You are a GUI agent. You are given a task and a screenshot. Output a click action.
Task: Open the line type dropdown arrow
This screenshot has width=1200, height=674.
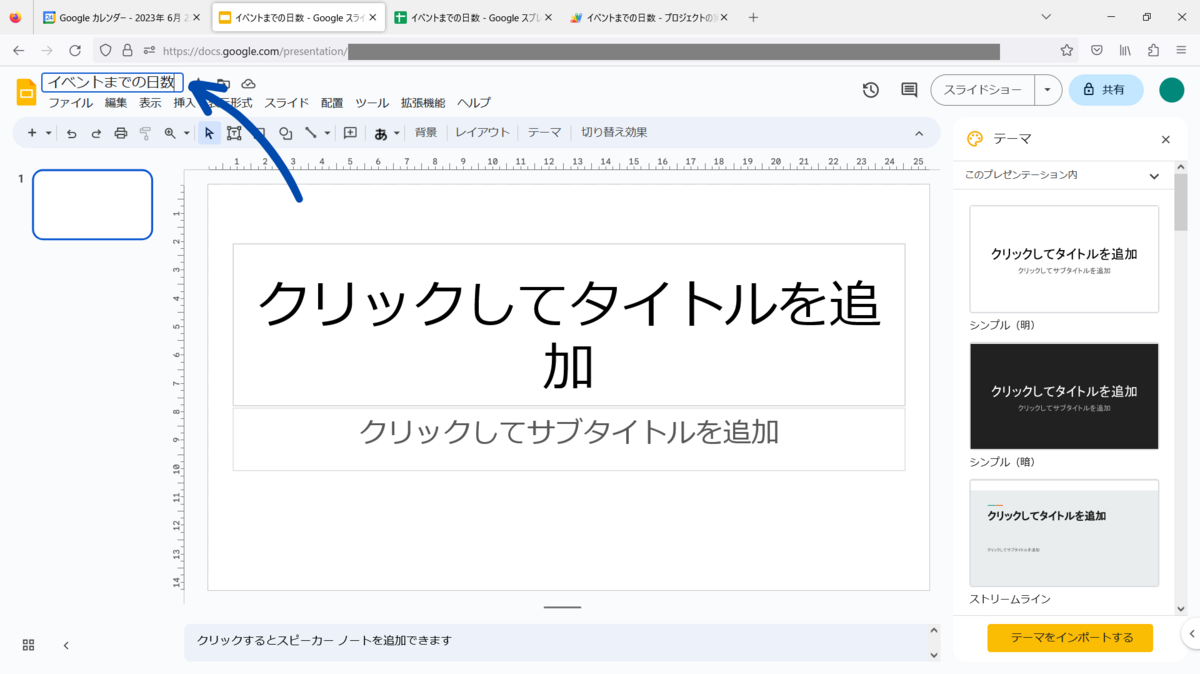pyautogui.click(x=327, y=133)
